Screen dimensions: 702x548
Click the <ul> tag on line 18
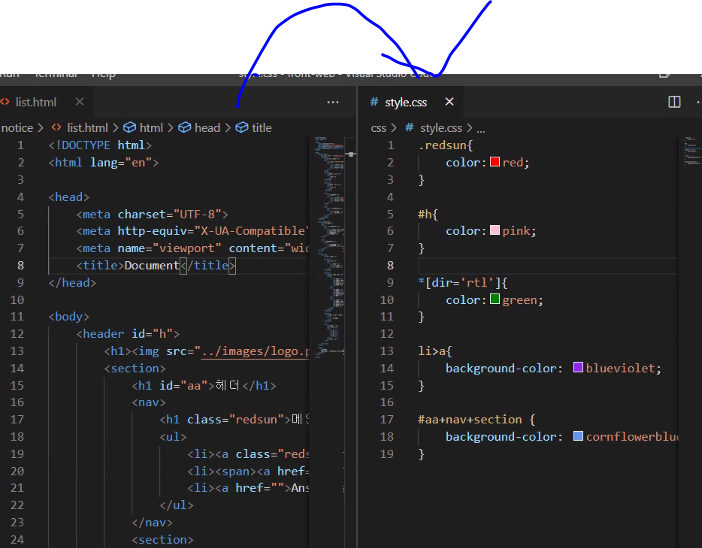pos(173,437)
